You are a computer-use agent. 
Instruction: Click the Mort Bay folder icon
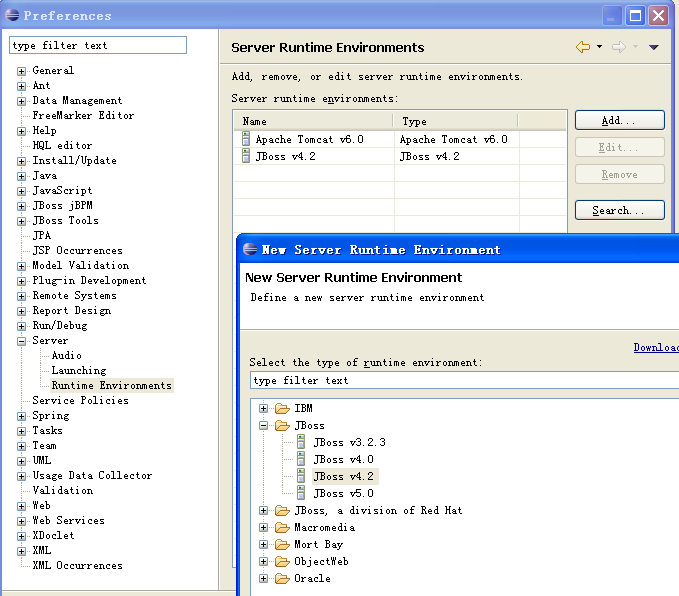(x=282, y=544)
